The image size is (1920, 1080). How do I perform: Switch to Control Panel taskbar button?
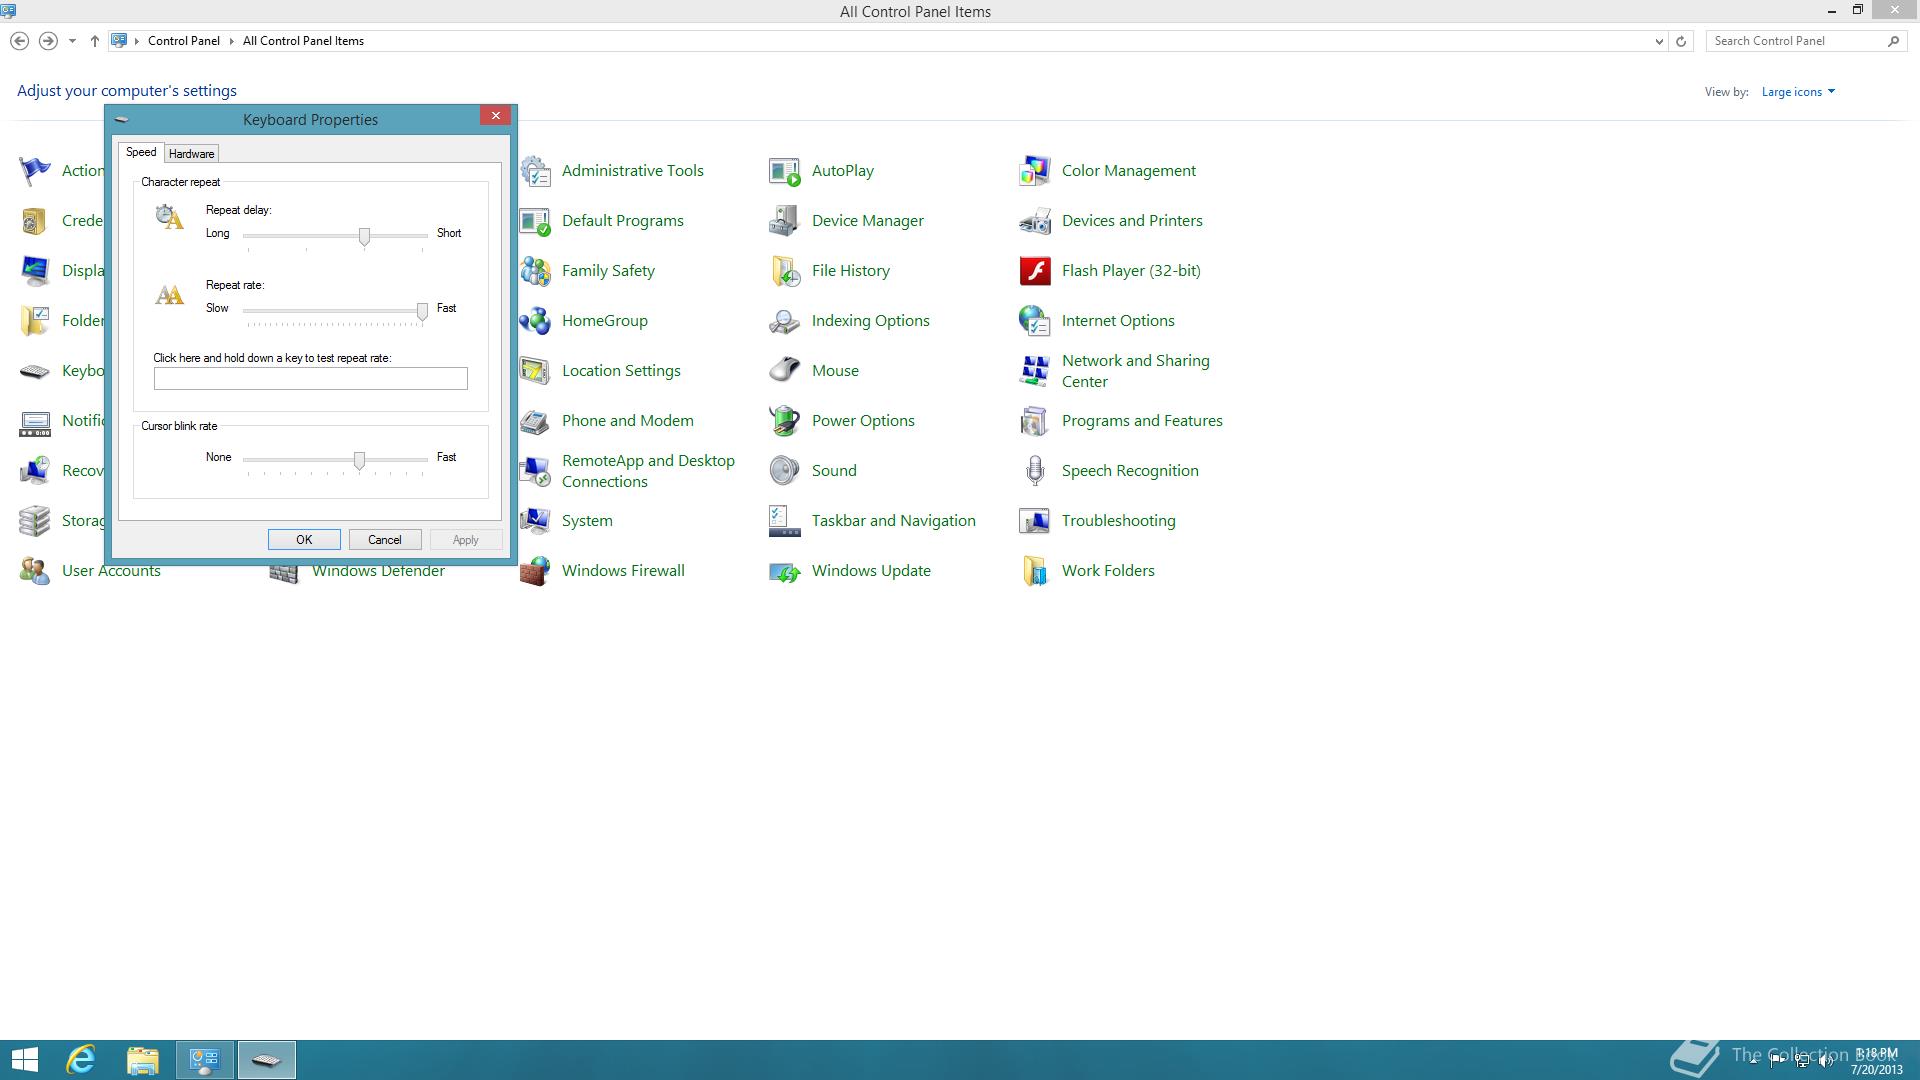205,1060
